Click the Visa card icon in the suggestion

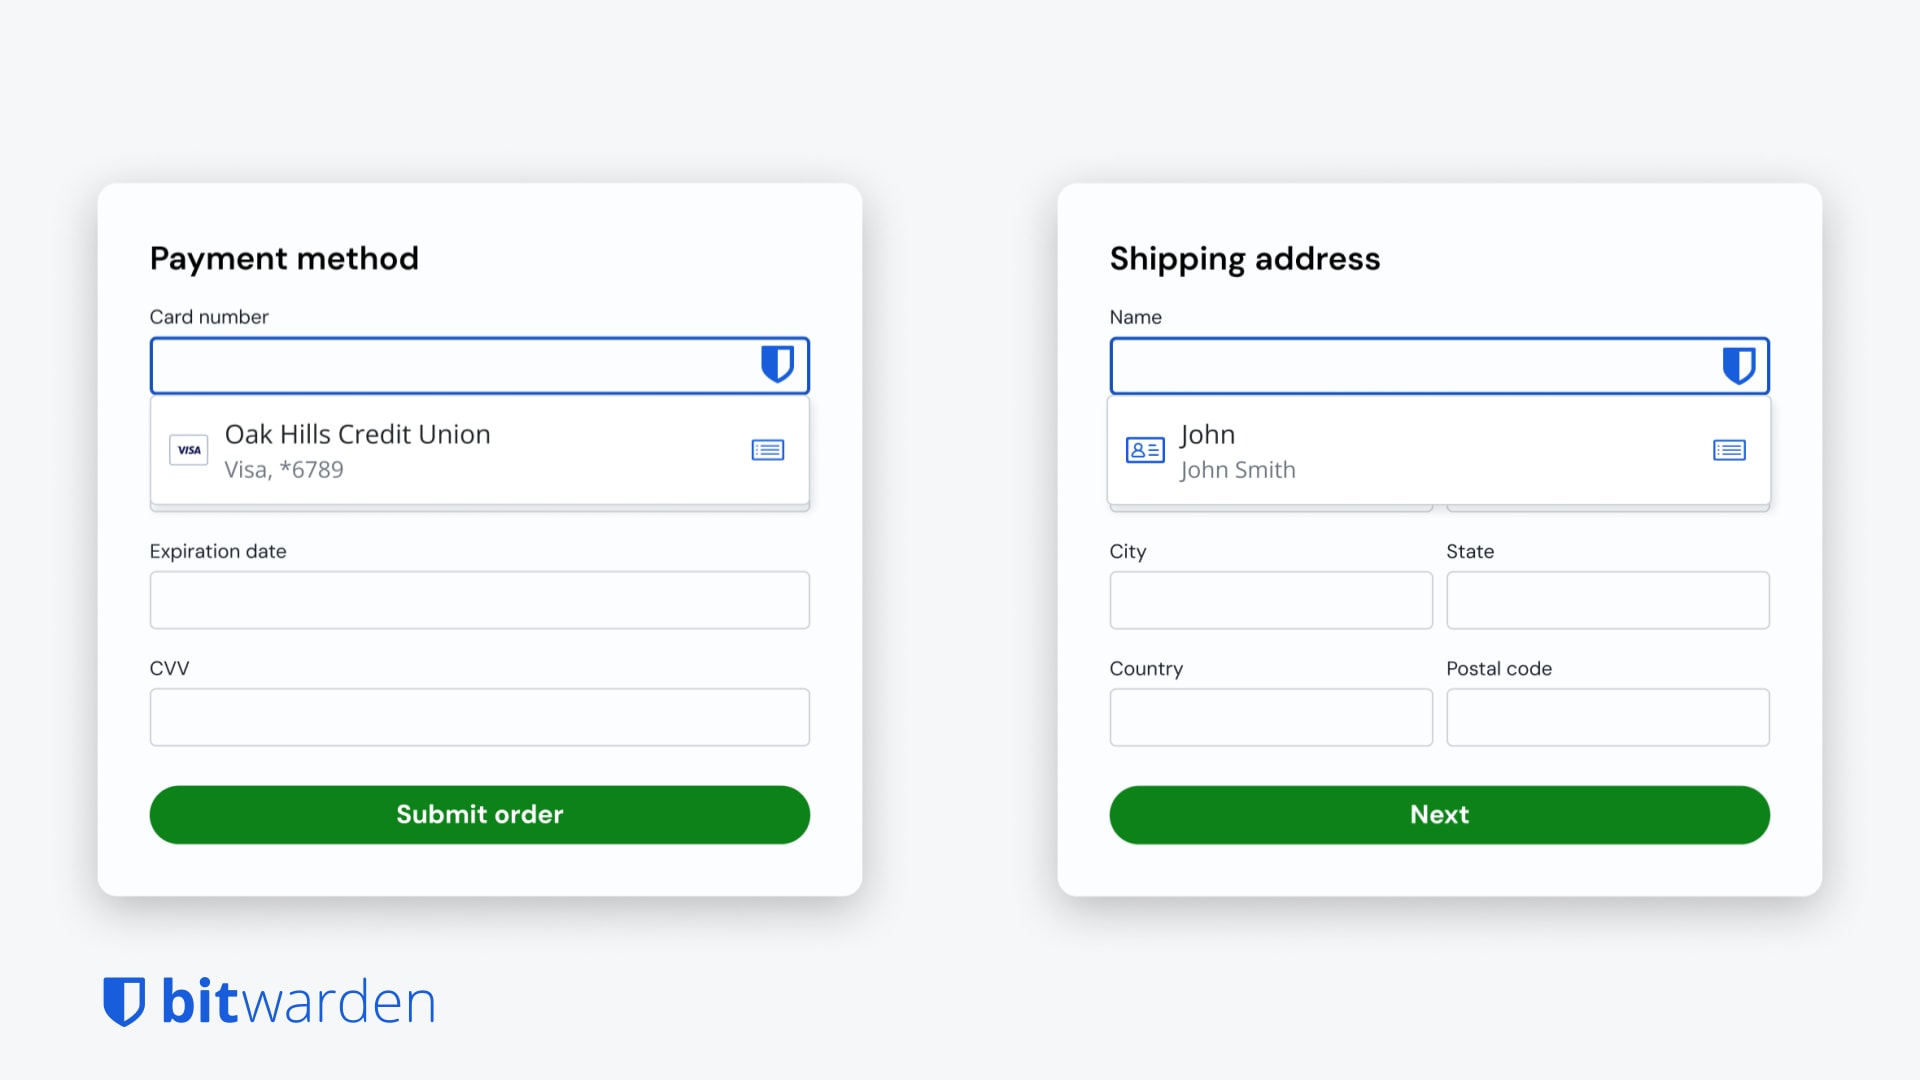(188, 450)
